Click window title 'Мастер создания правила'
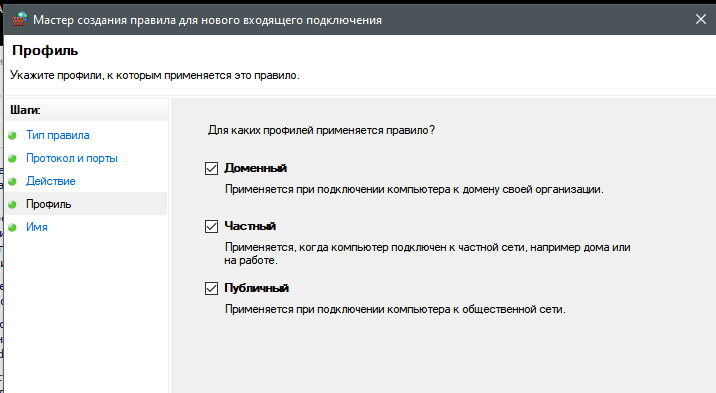Image resolution: width=716 pixels, height=393 pixels. pyautogui.click(x=207, y=20)
